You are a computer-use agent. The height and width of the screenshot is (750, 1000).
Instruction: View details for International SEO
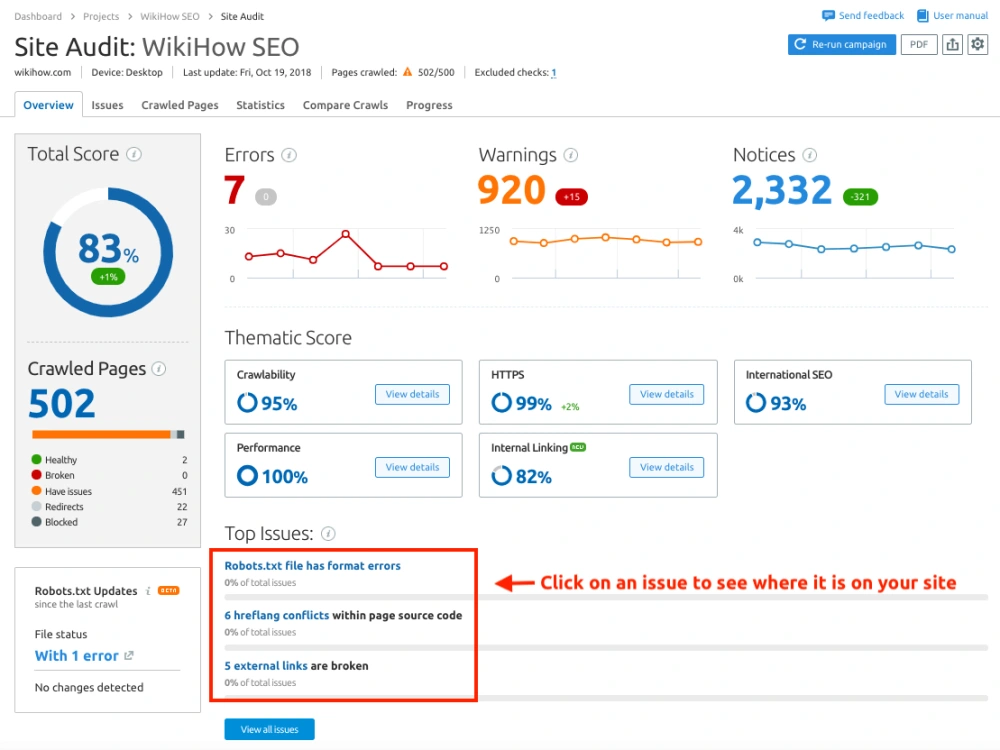(921, 394)
